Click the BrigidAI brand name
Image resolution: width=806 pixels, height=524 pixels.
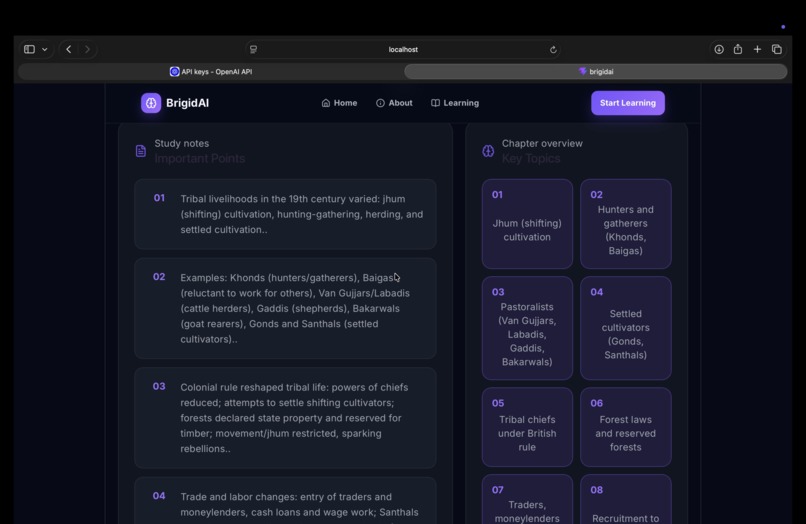tap(187, 103)
